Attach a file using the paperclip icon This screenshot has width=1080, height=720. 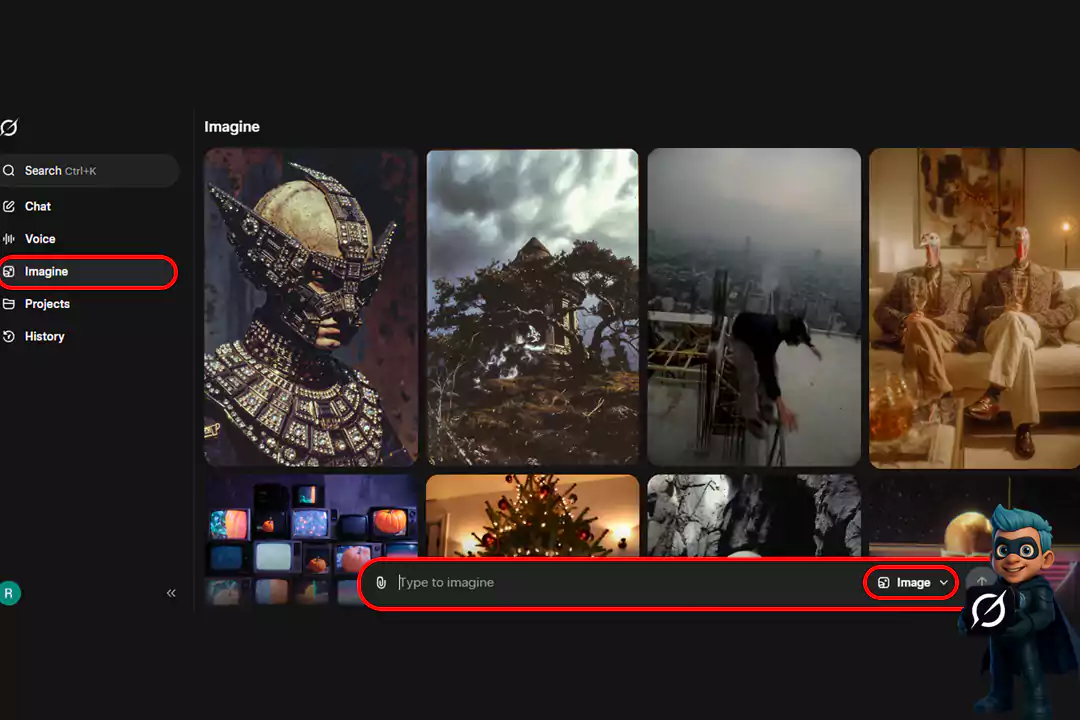point(381,583)
